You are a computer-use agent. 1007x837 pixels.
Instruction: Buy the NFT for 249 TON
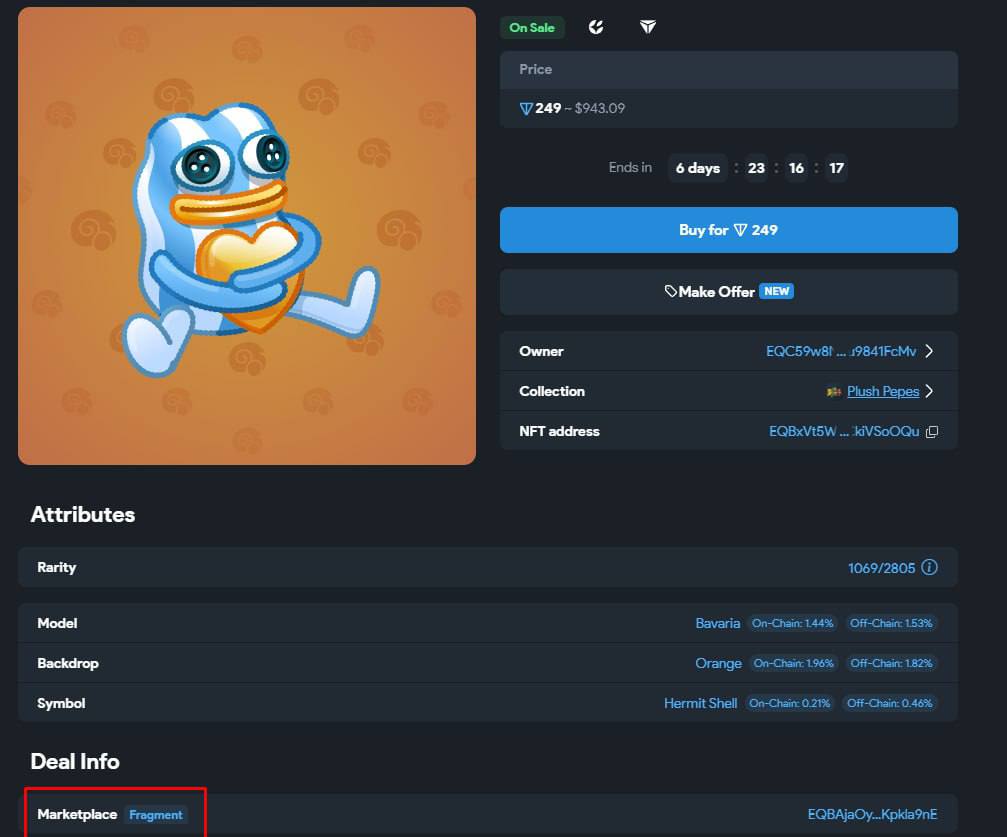pos(728,230)
